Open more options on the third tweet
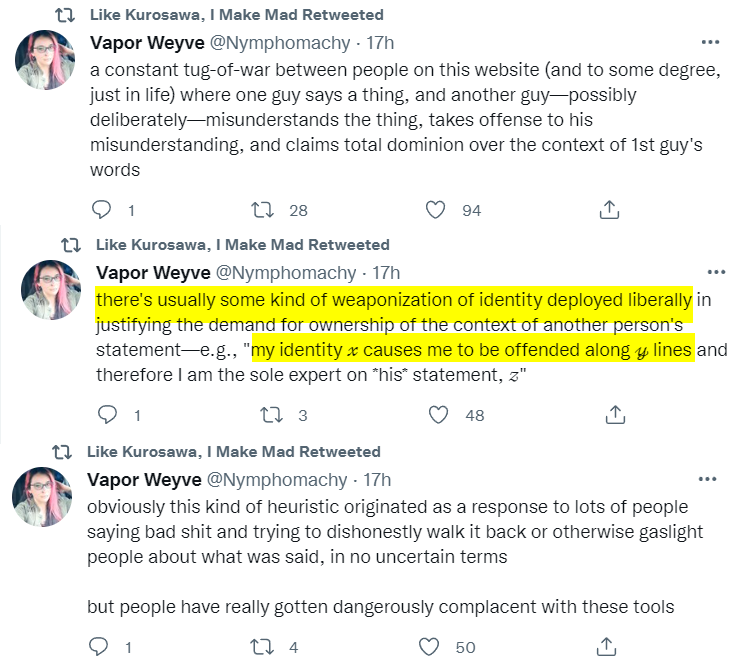The height and width of the screenshot is (664, 740). coord(710,480)
